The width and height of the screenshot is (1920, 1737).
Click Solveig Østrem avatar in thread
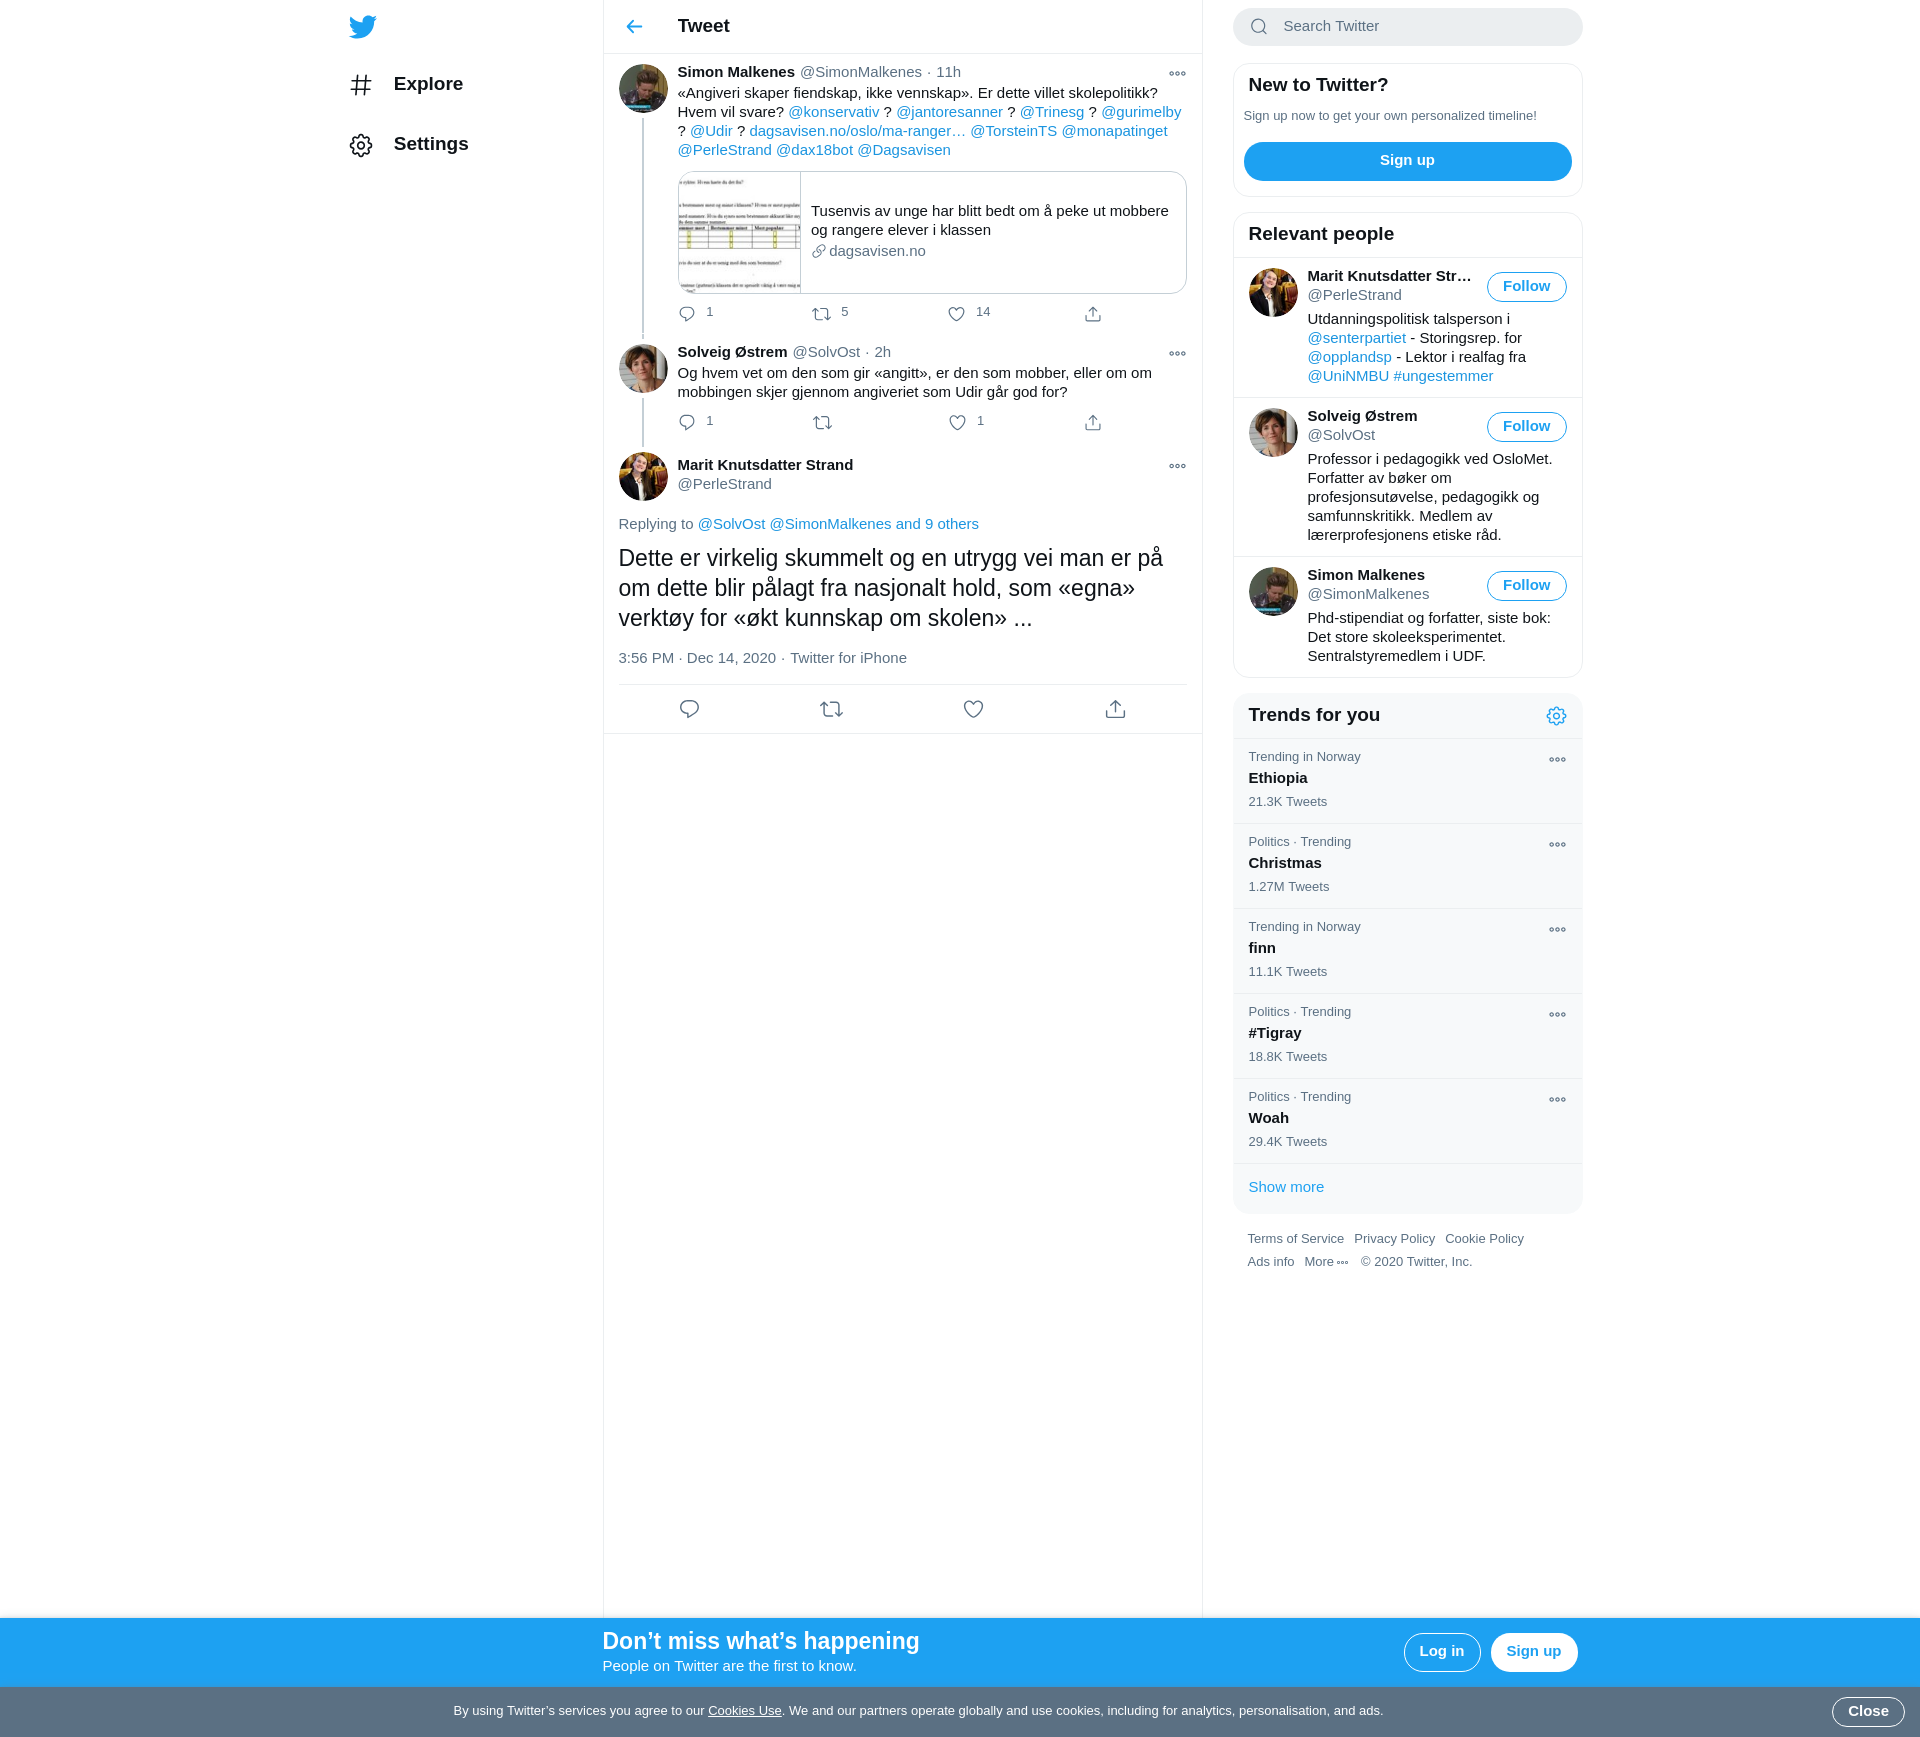pyautogui.click(x=643, y=369)
